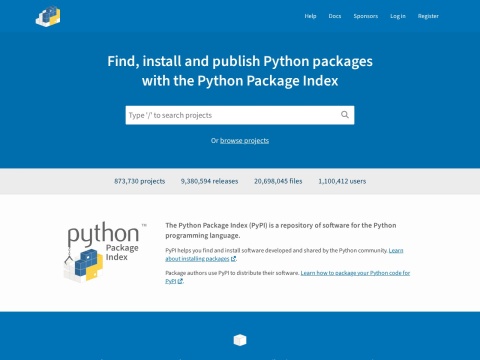Click the 20,698,045 files statistic

[278, 181]
